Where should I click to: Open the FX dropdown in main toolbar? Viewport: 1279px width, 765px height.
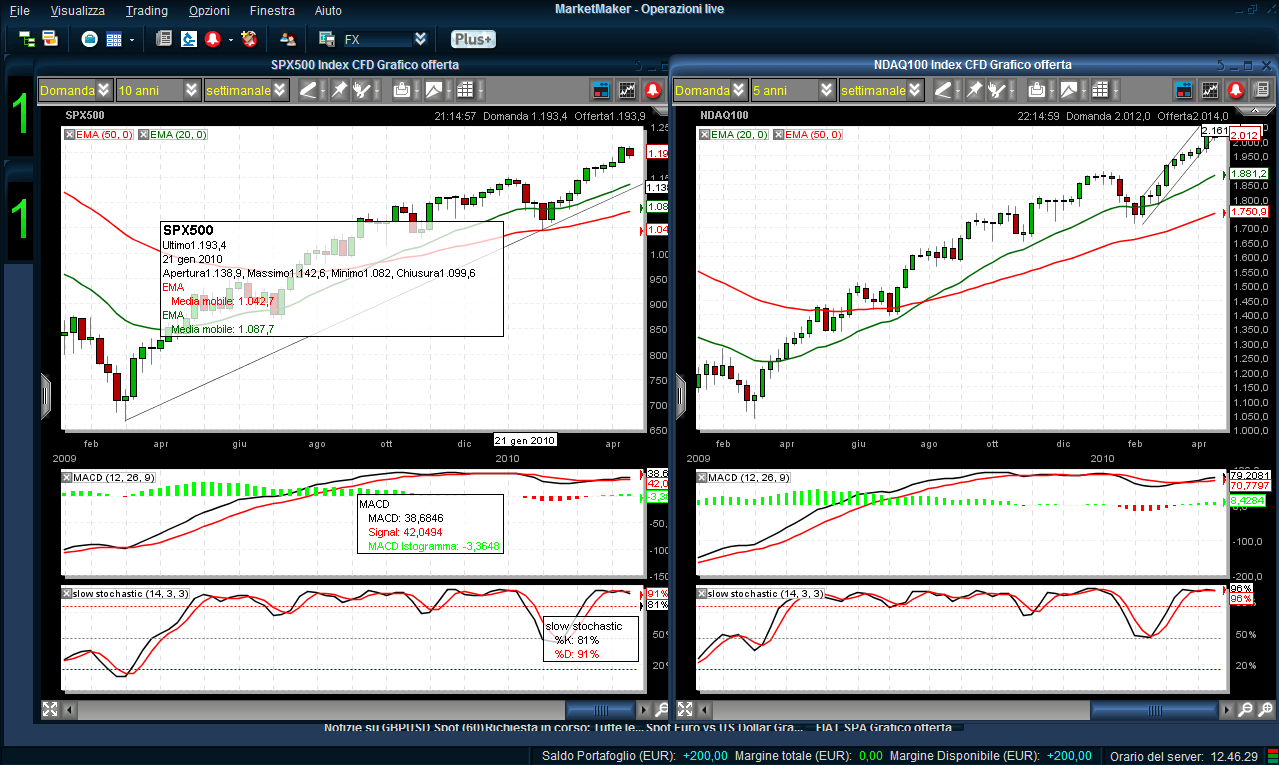click(x=420, y=39)
